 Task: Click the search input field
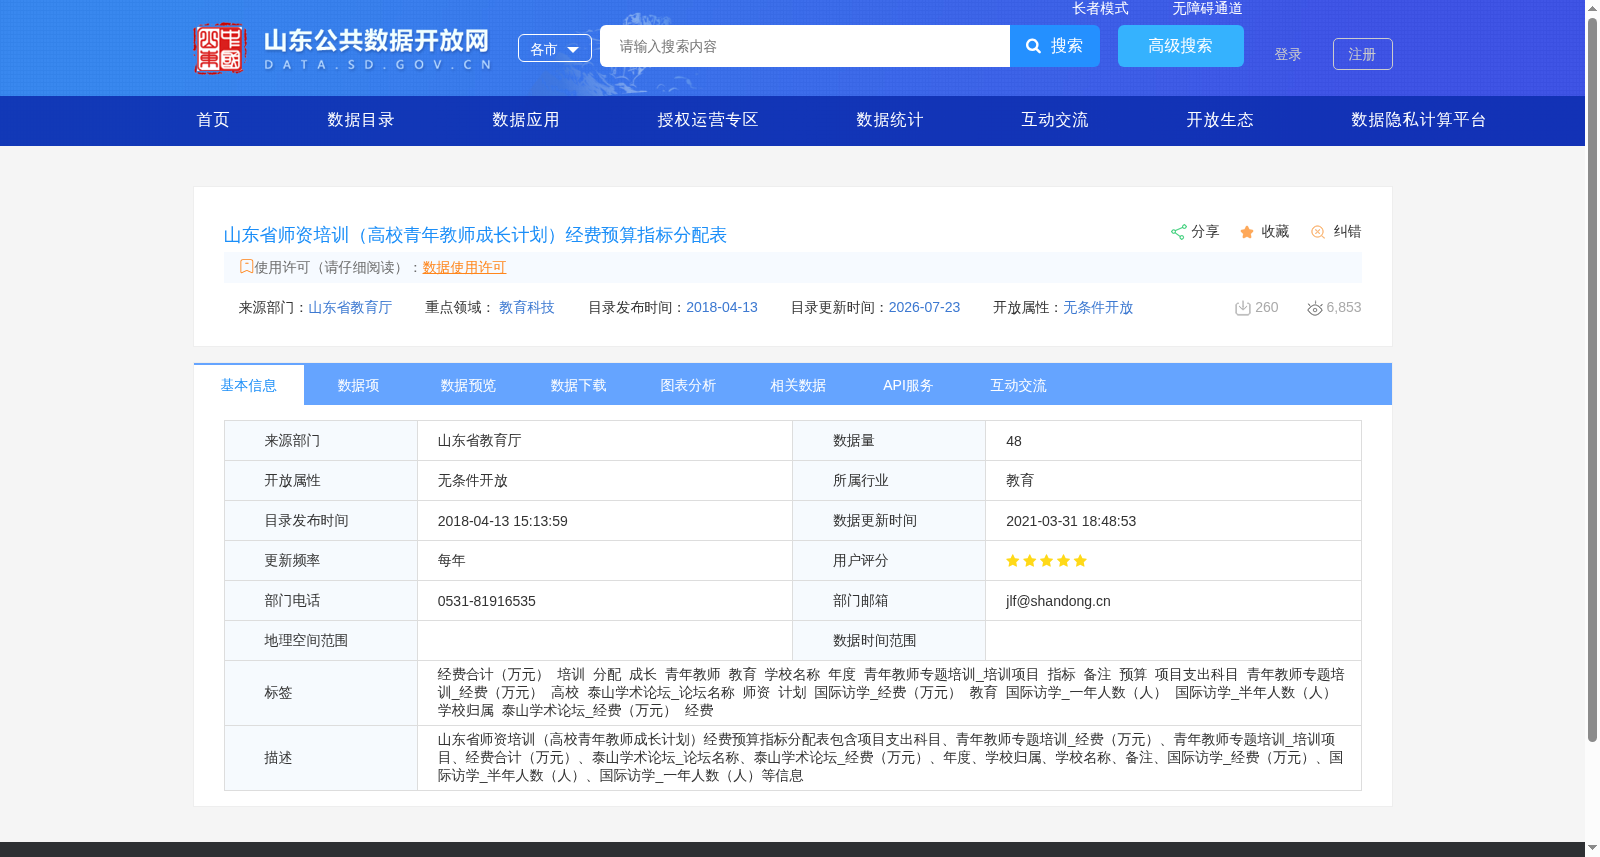click(805, 46)
